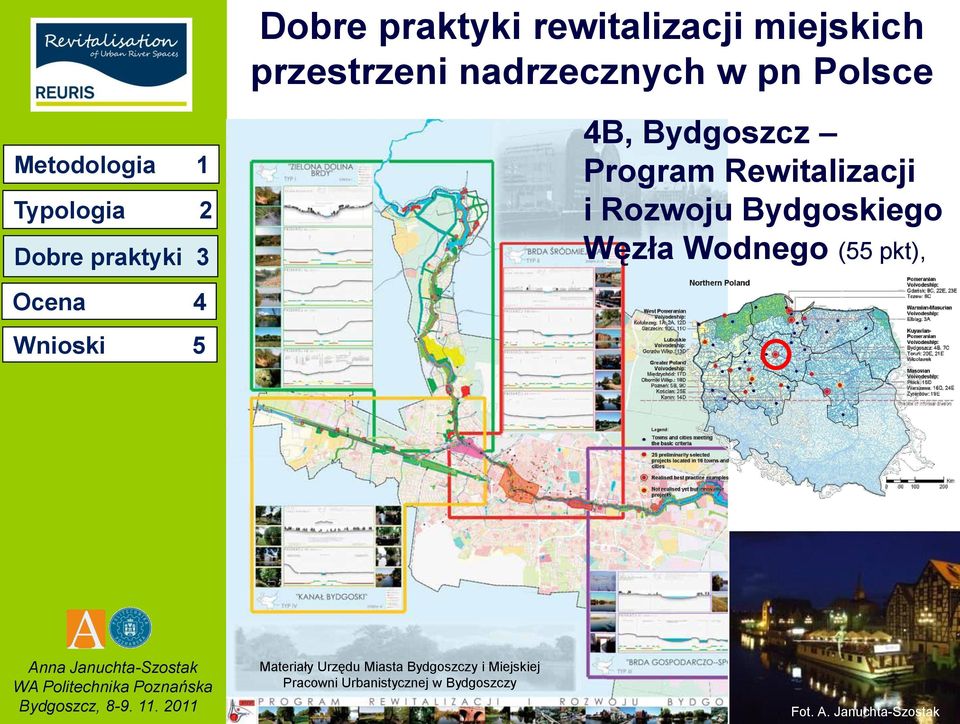Click the text Węzła Wodnego
Viewport: 960px width, 724px height.
pyautogui.click(x=705, y=248)
